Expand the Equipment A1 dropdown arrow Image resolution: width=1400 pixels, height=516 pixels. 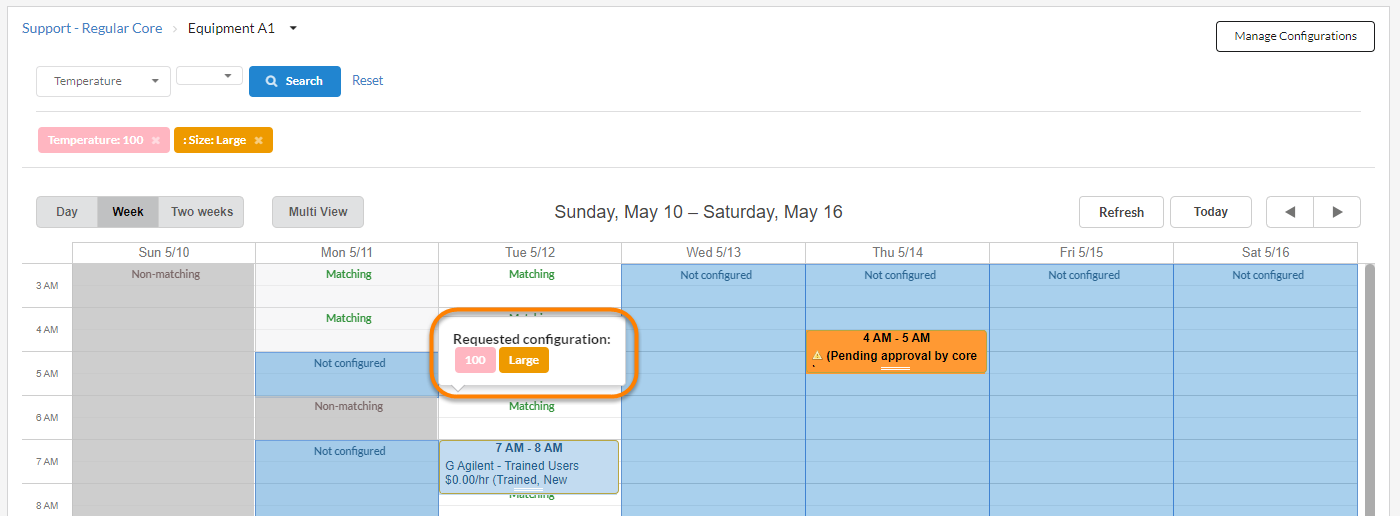click(293, 29)
